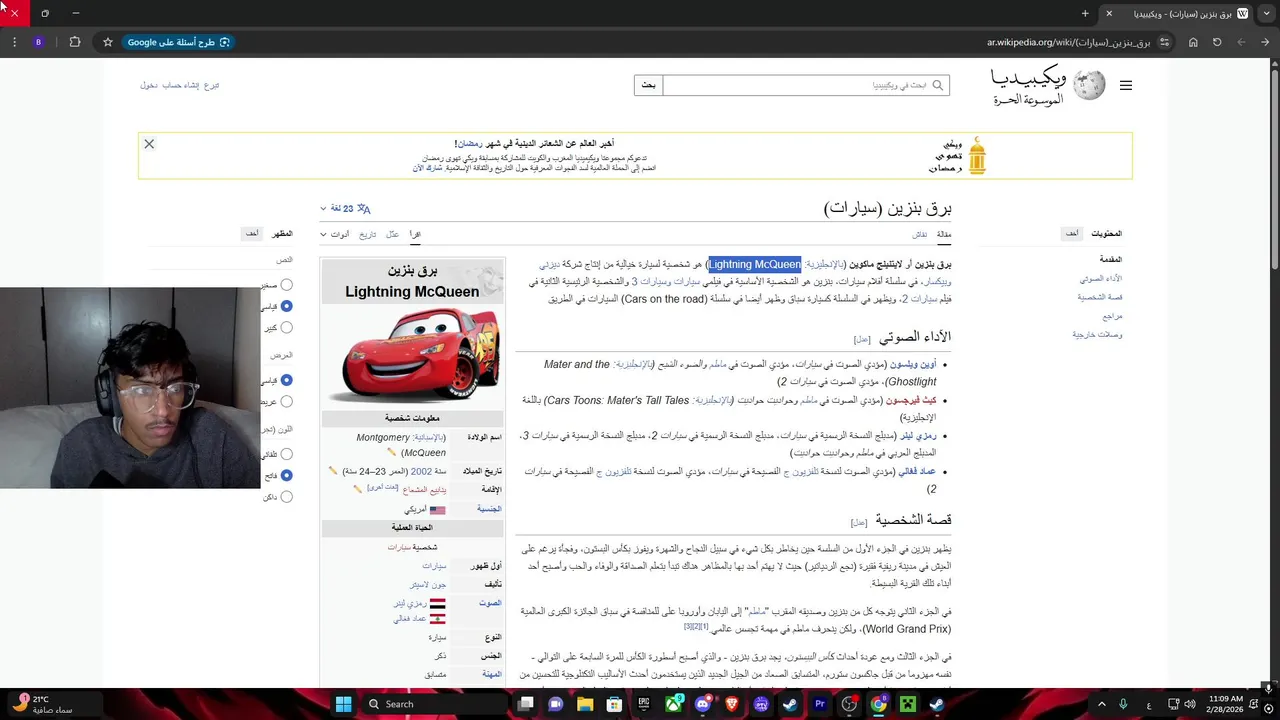Open the Chrome extensions puzzle icon

75,42
